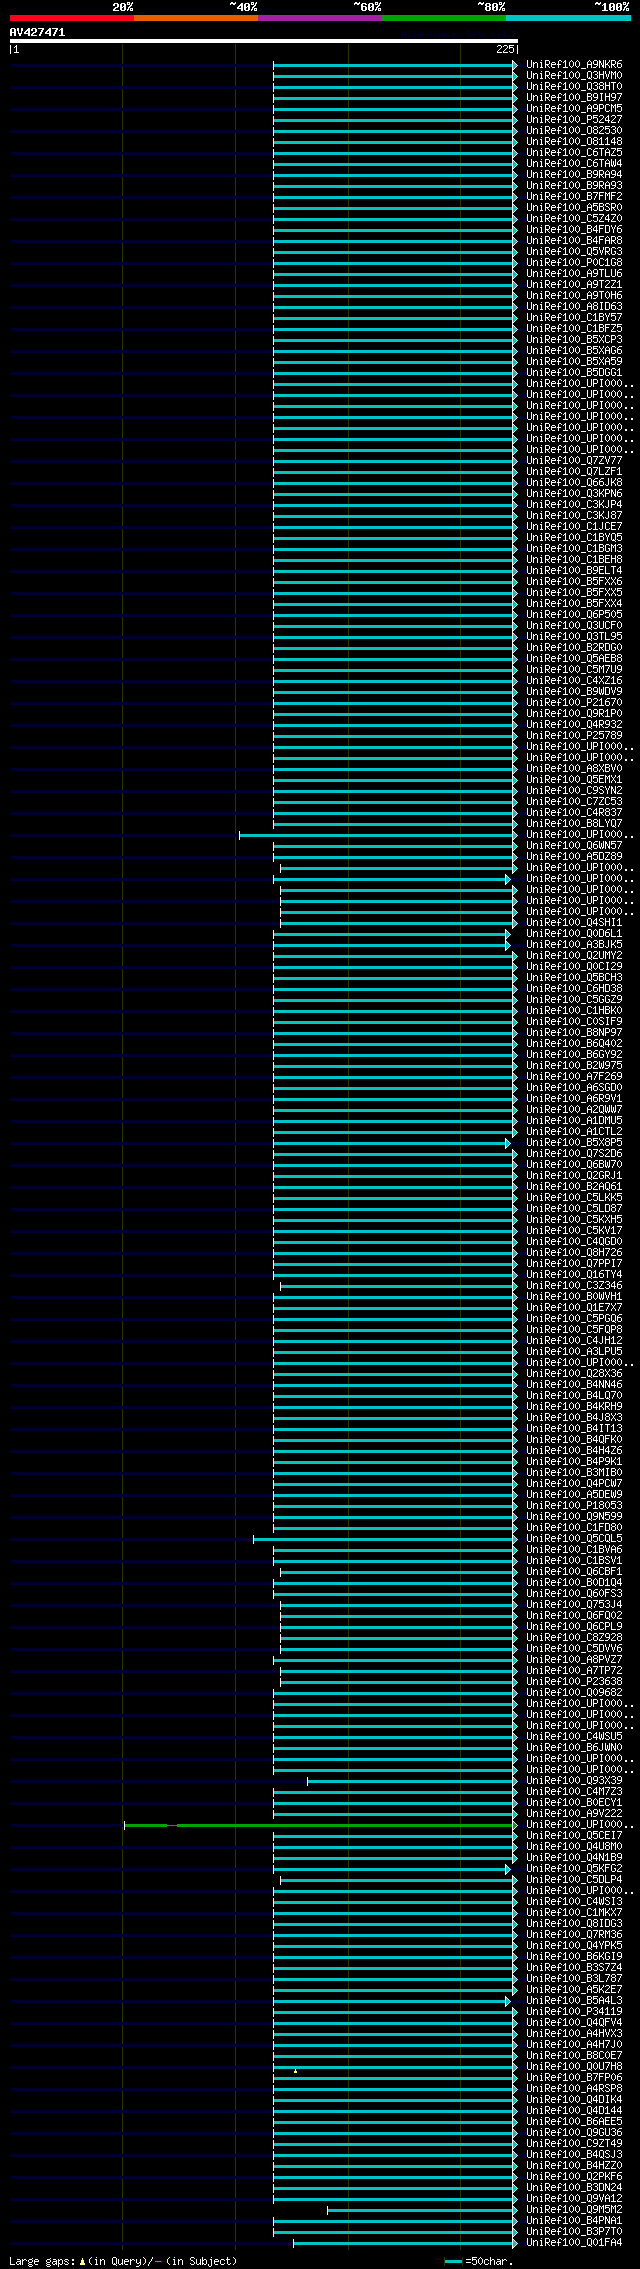
Task: Open hit UniRef100_C5Z4Z0
Action: coord(574,219)
